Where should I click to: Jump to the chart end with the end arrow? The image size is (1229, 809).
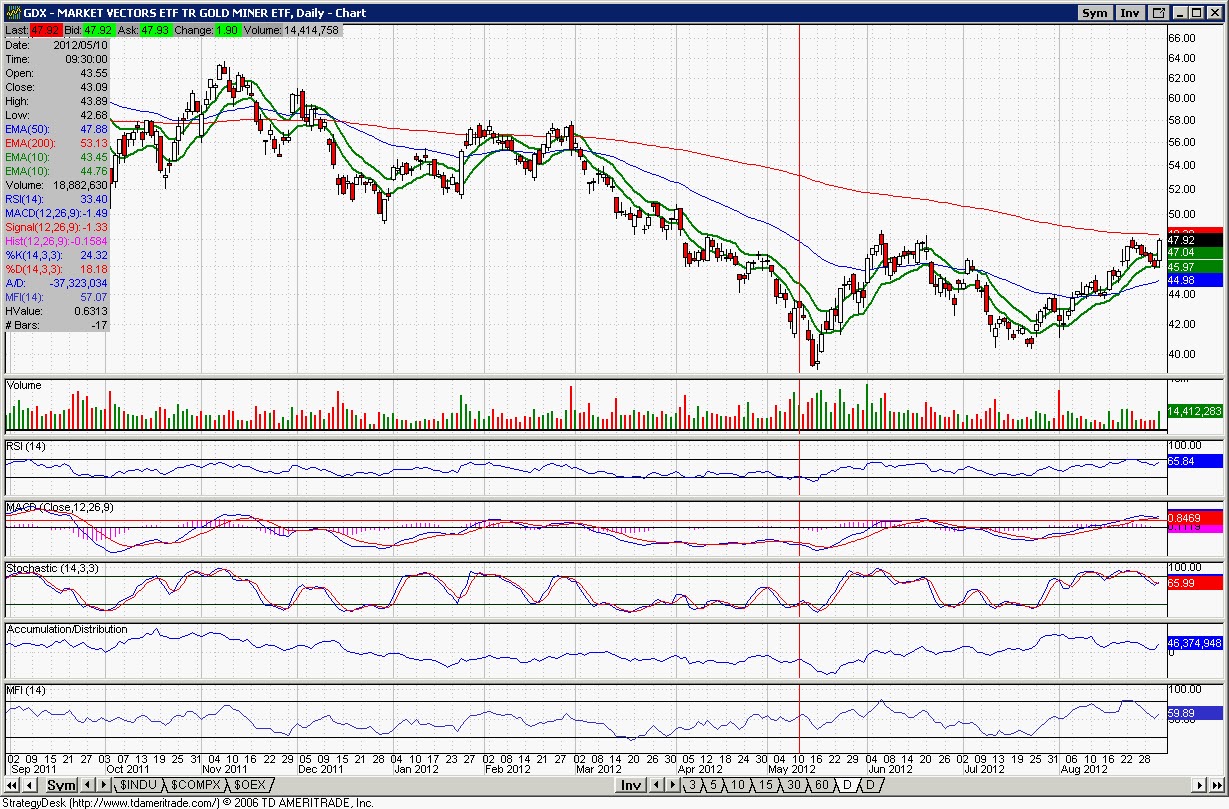click(1217, 785)
